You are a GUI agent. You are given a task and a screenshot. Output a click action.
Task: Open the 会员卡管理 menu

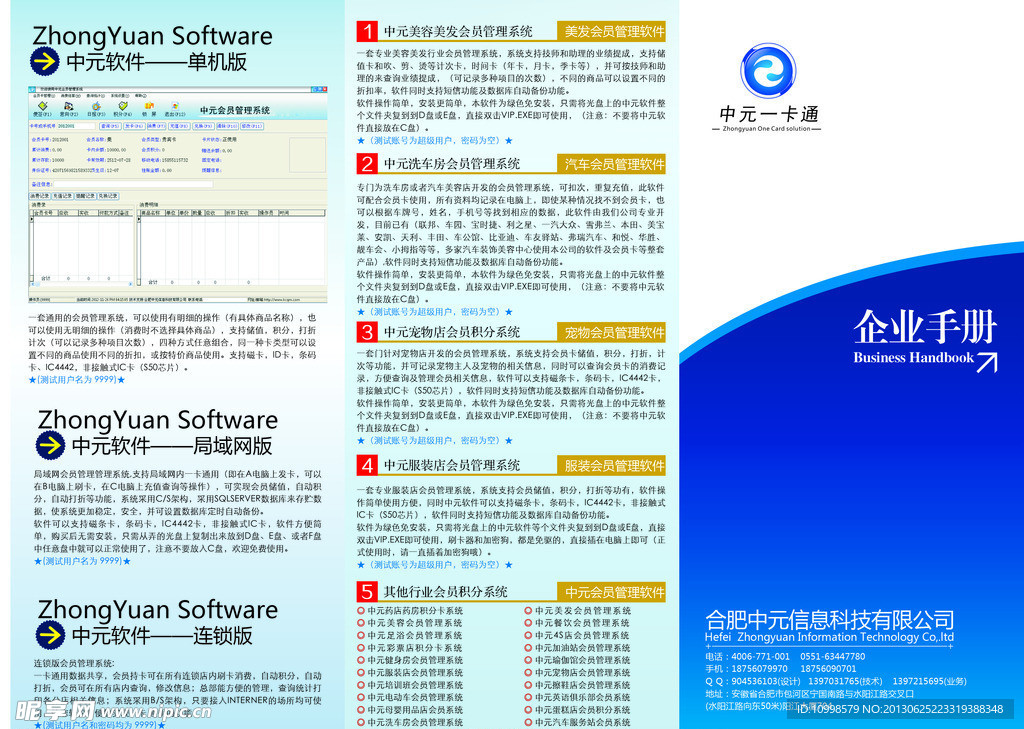pyautogui.click(x=43, y=96)
